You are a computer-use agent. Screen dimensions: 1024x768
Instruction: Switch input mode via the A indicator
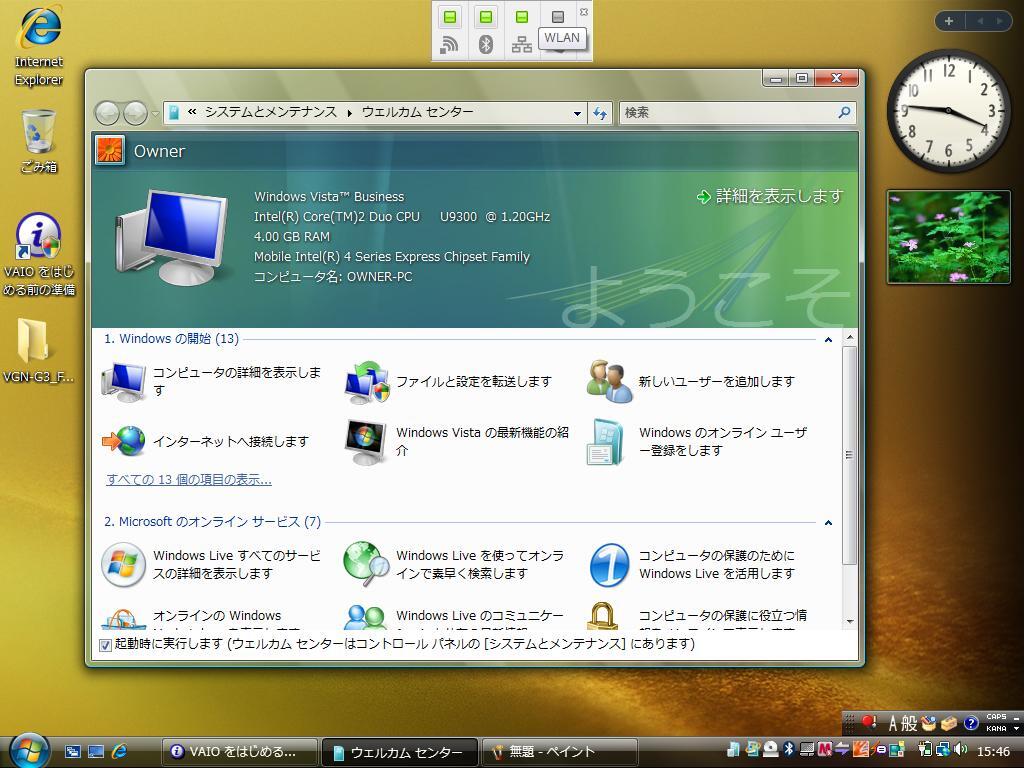click(893, 723)
